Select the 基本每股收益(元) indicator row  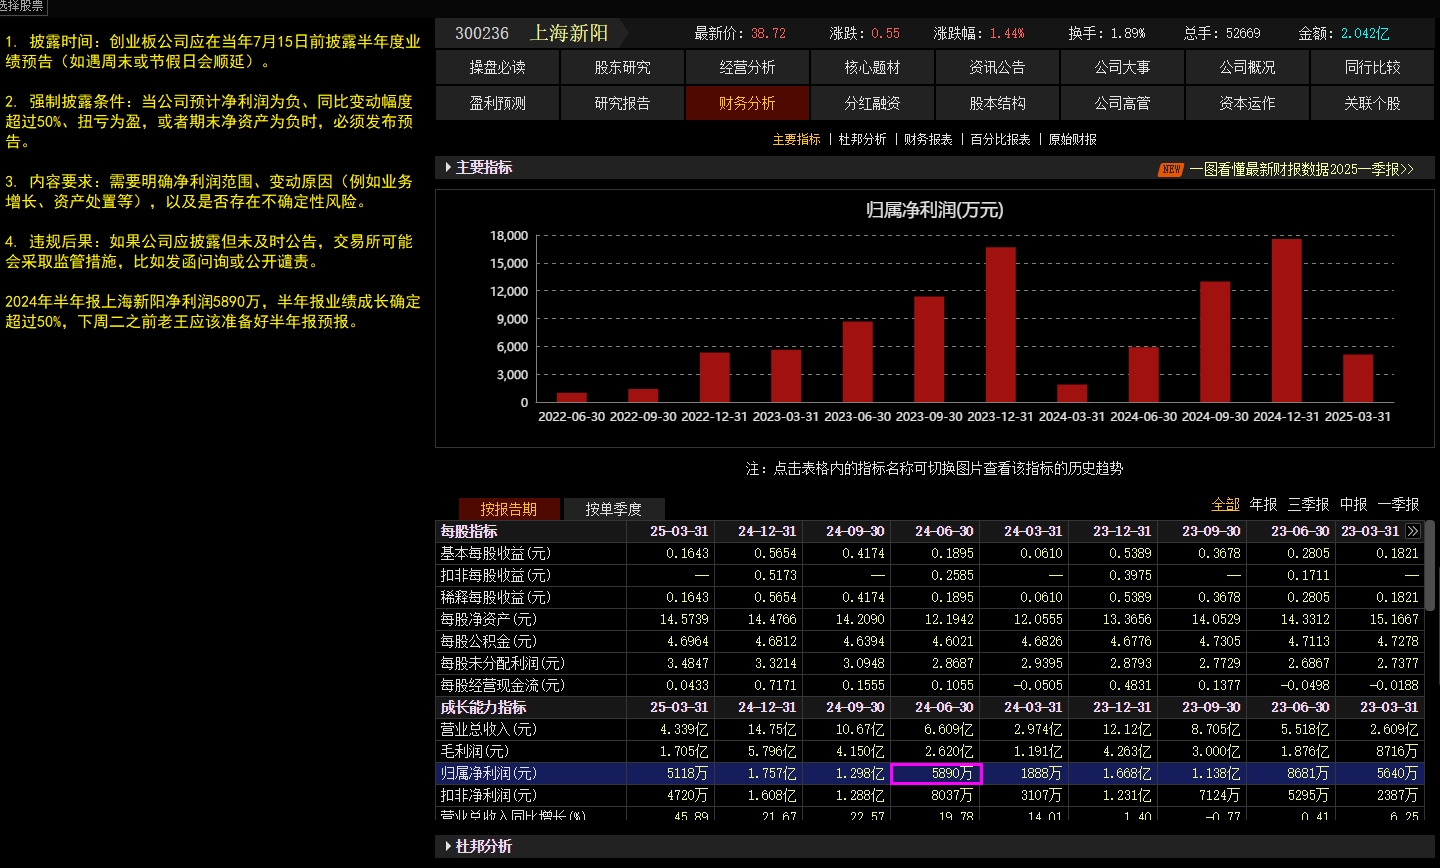tap(928, 553)
